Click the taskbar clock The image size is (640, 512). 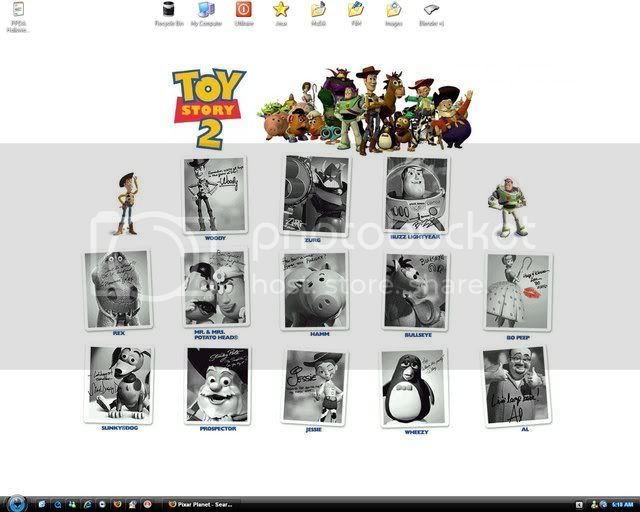click(x=620, y=503)
